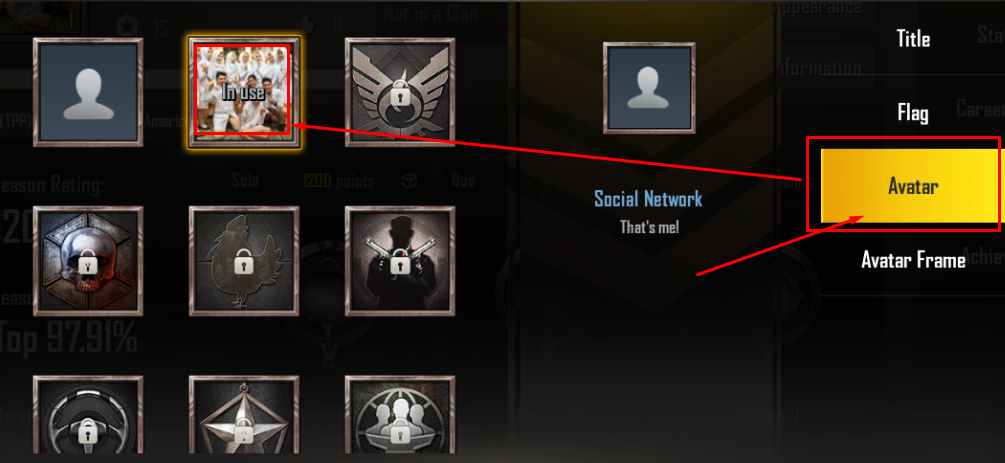
Task: Click the That's me! text
Action: 649,226
